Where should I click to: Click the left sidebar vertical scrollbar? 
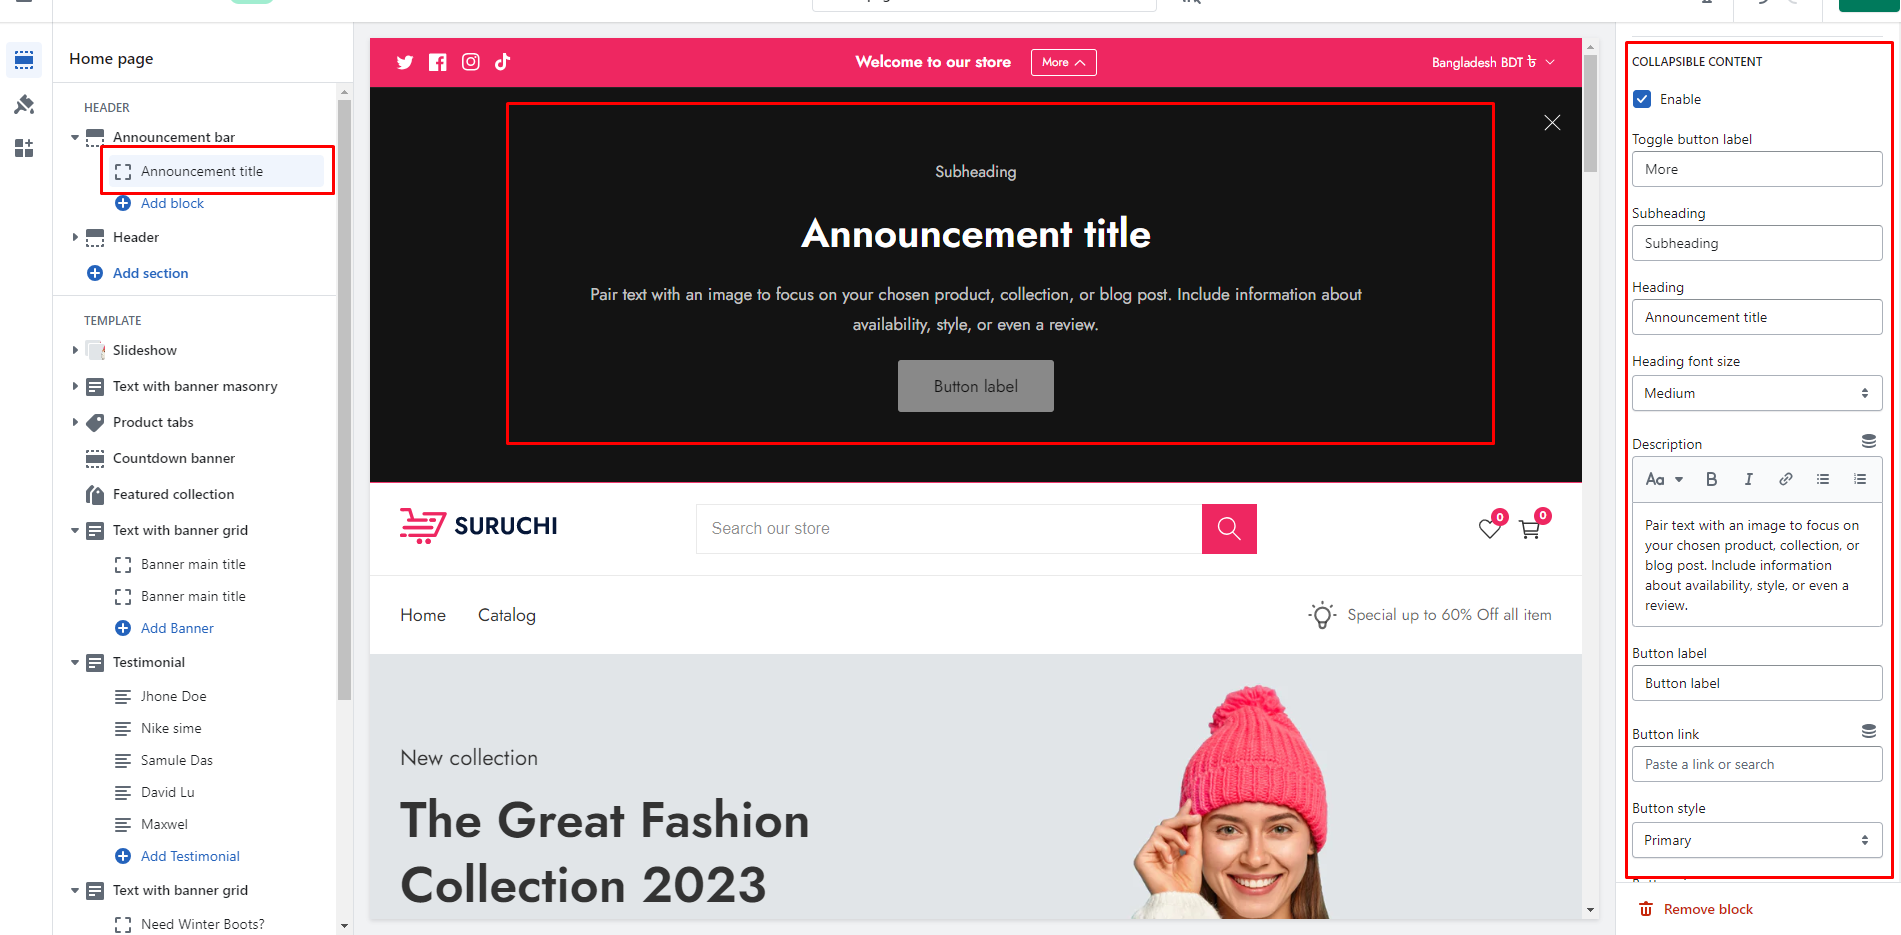coord(344,400)
